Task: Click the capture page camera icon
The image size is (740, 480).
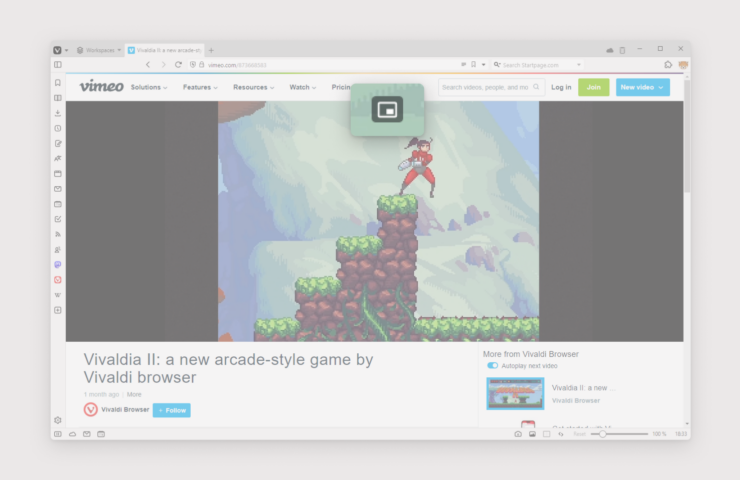Action: 518,434
